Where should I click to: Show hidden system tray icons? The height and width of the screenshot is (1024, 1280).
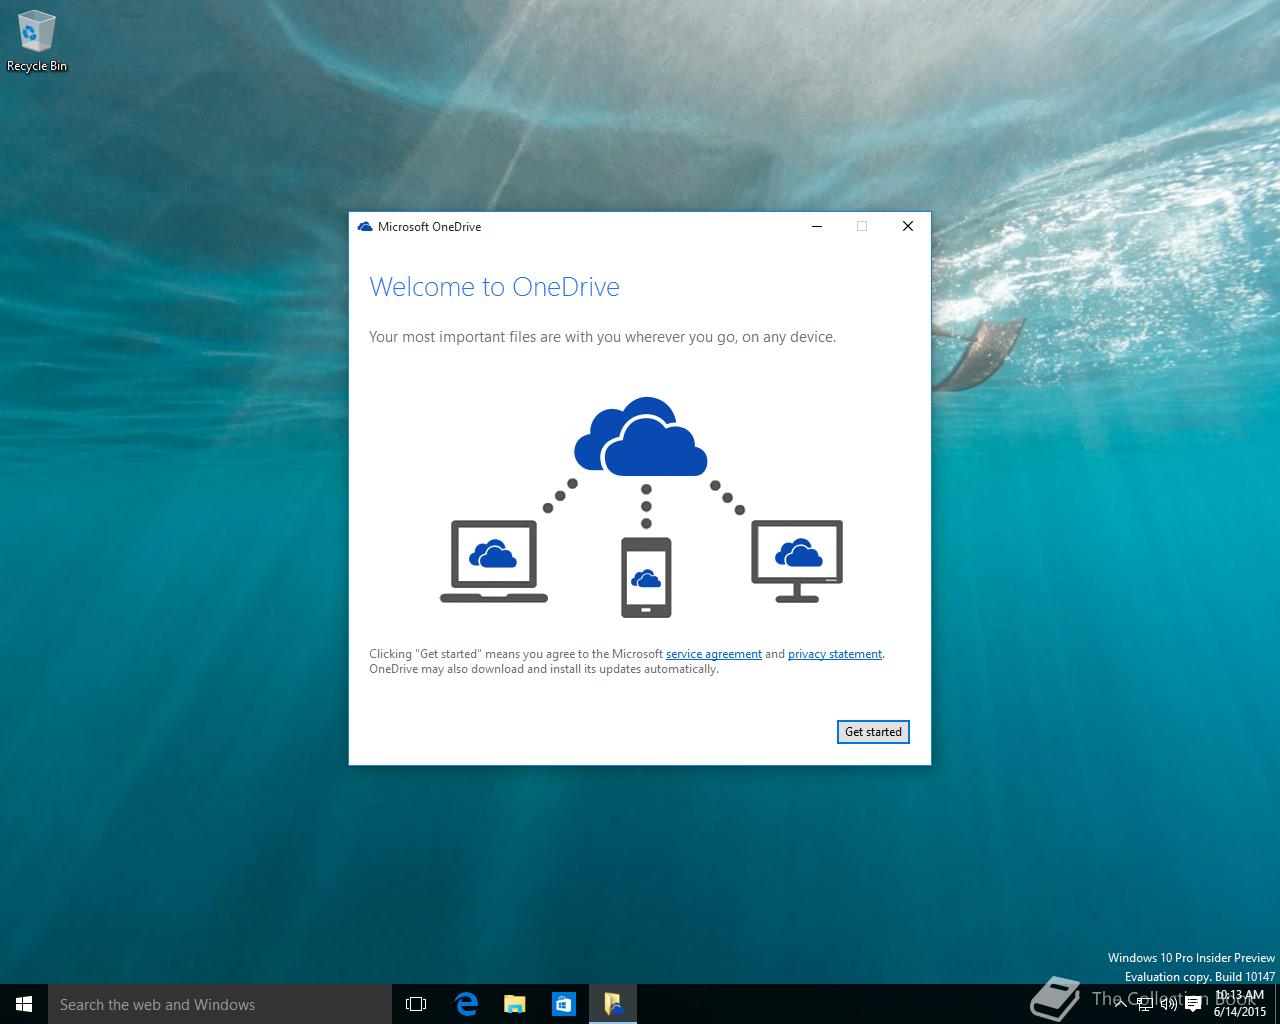tap(1121, 1004)
